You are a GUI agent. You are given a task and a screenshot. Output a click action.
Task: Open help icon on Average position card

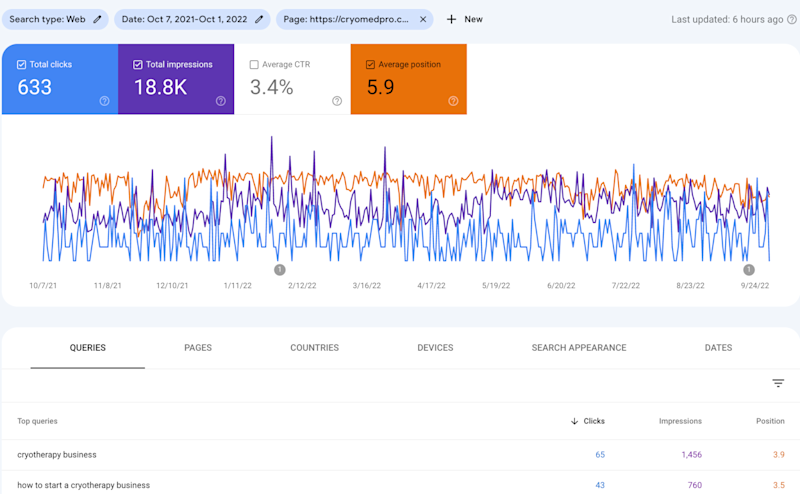click(x=453, y=100)
